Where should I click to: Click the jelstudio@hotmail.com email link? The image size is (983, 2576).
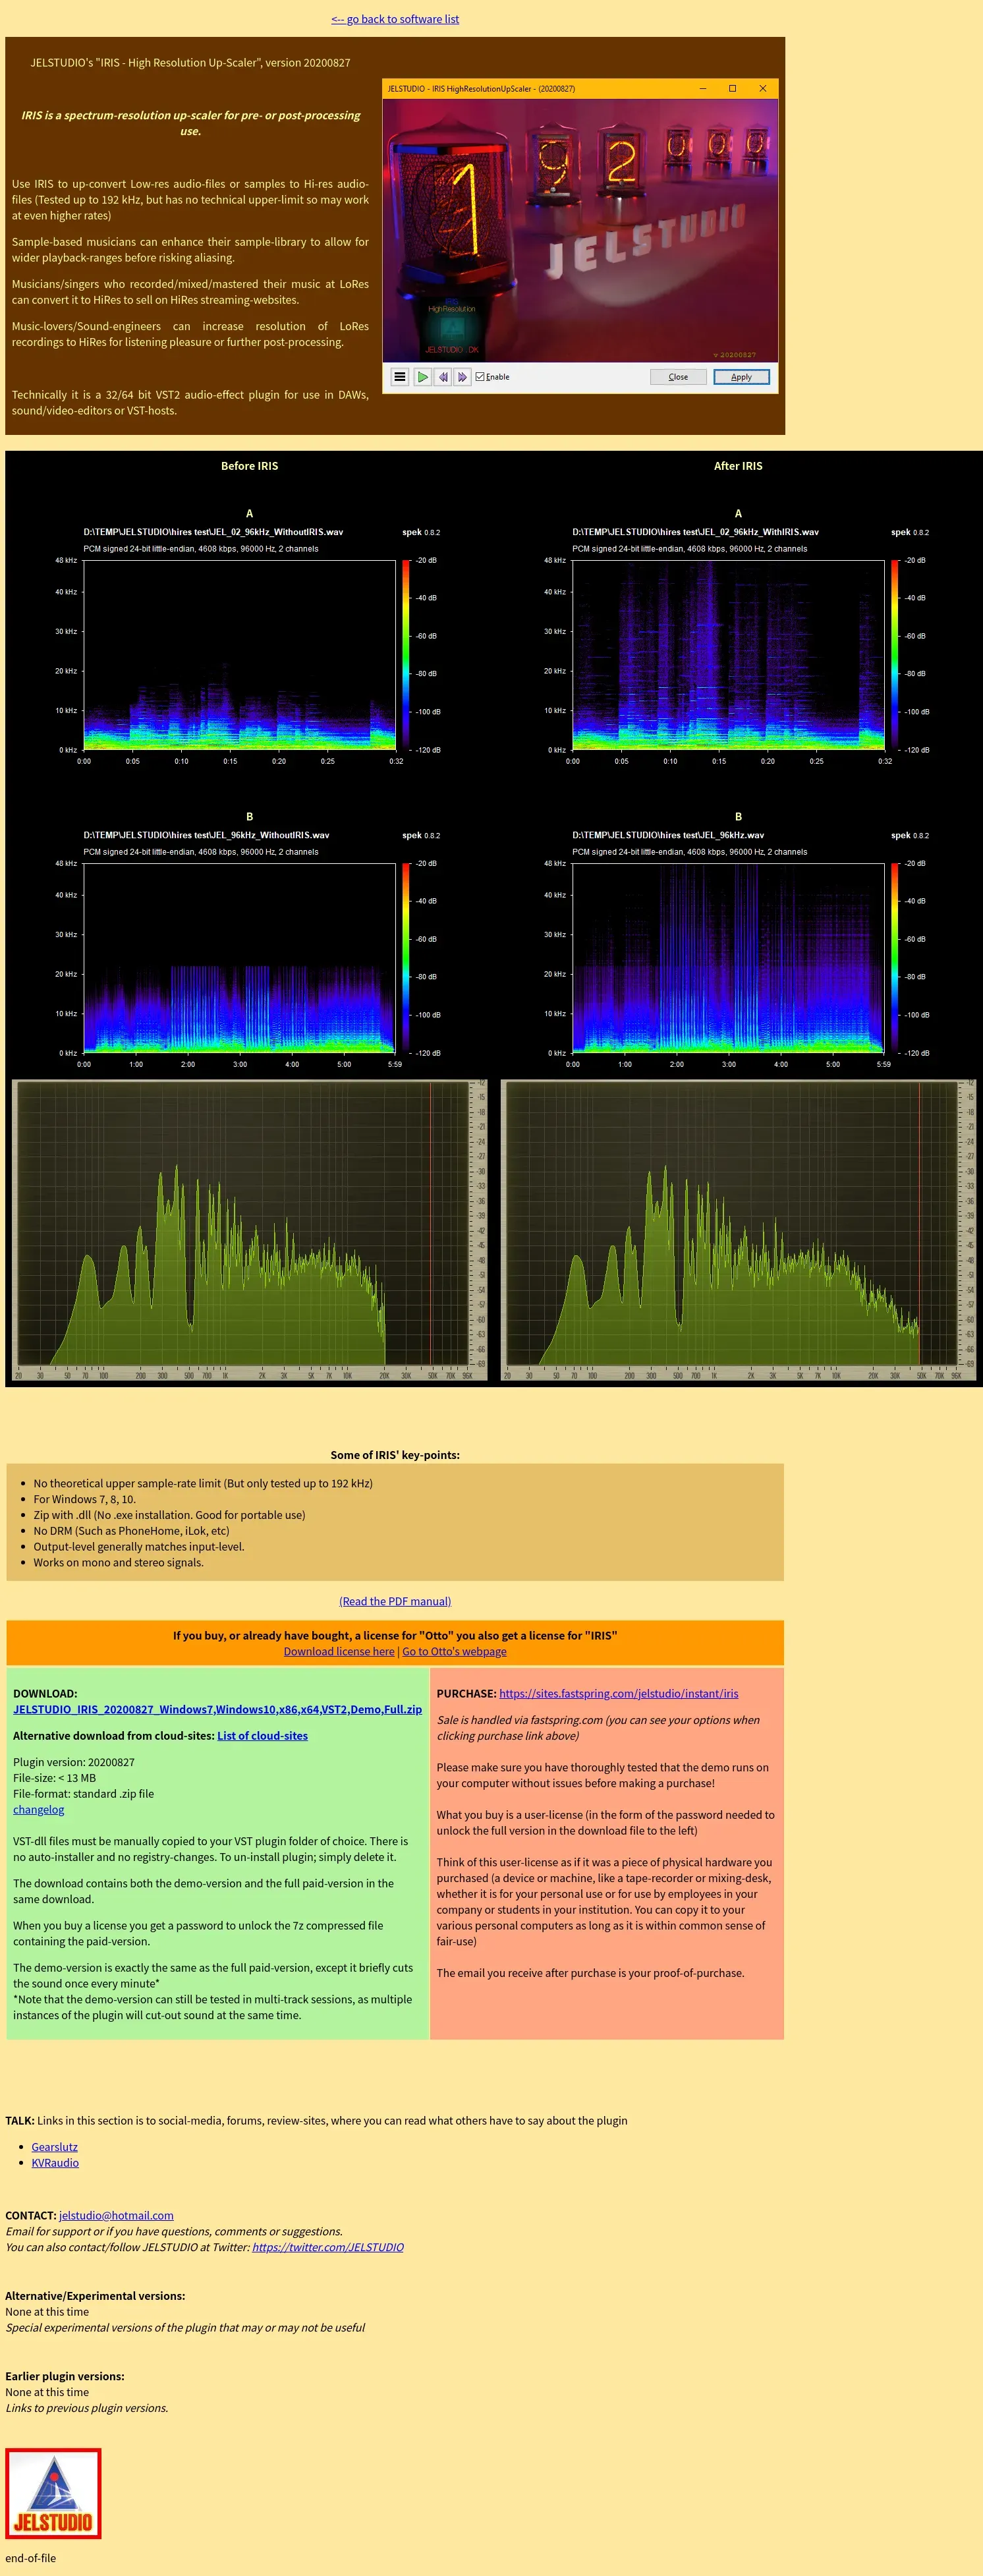pyautogui.click(x=116, y=2215)
